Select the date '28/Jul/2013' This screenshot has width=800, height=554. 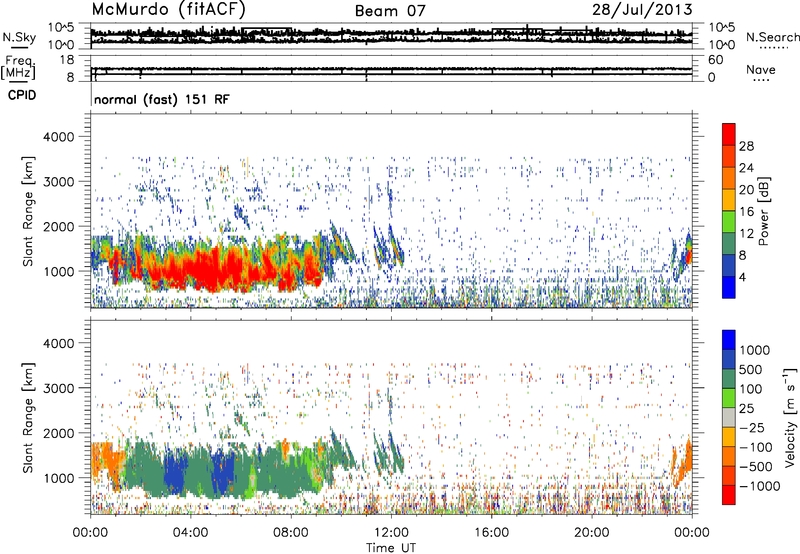pos(642,10)
